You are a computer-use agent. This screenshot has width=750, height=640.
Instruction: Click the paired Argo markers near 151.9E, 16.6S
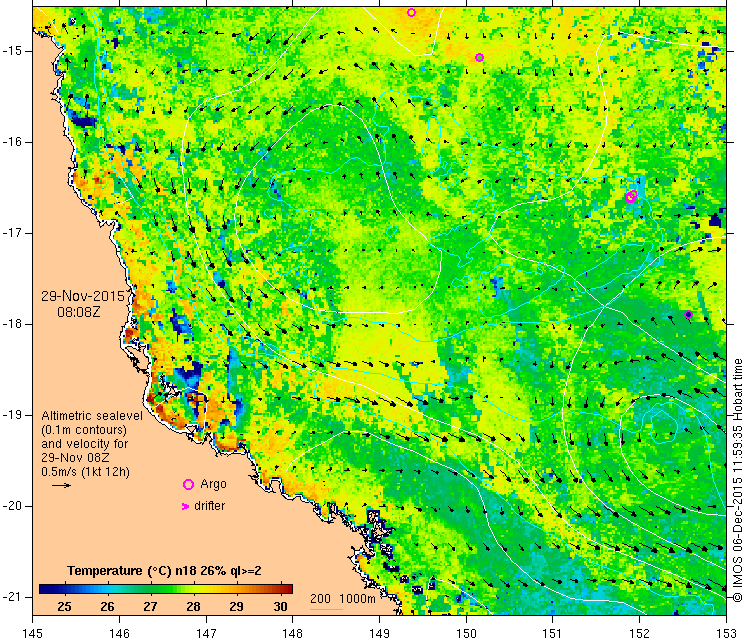631,196
